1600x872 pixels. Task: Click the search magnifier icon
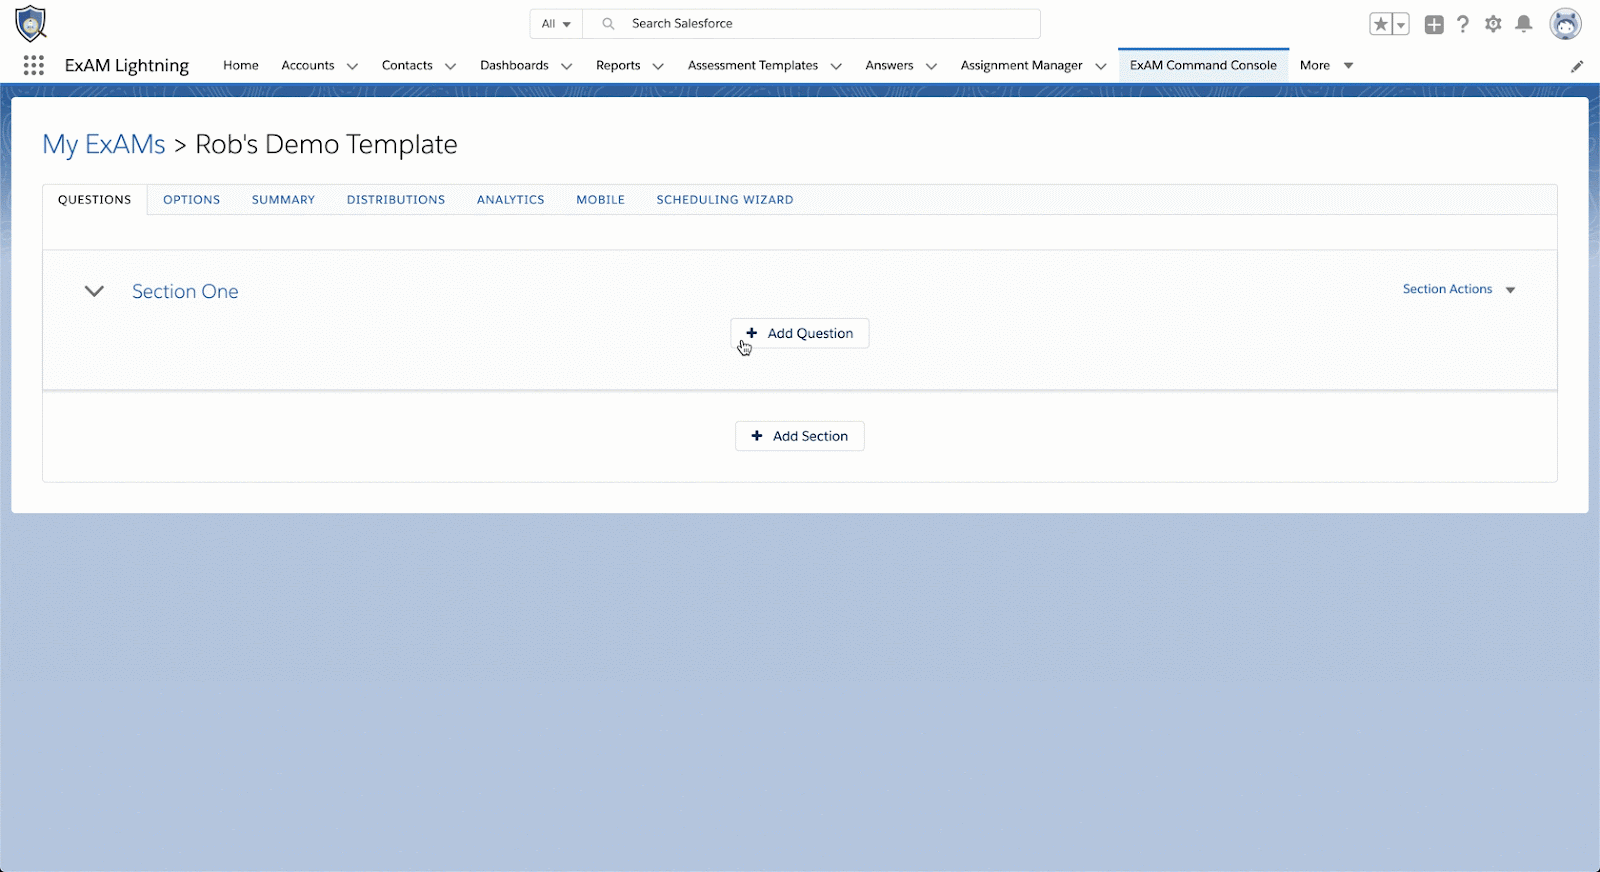pos(608,24)
